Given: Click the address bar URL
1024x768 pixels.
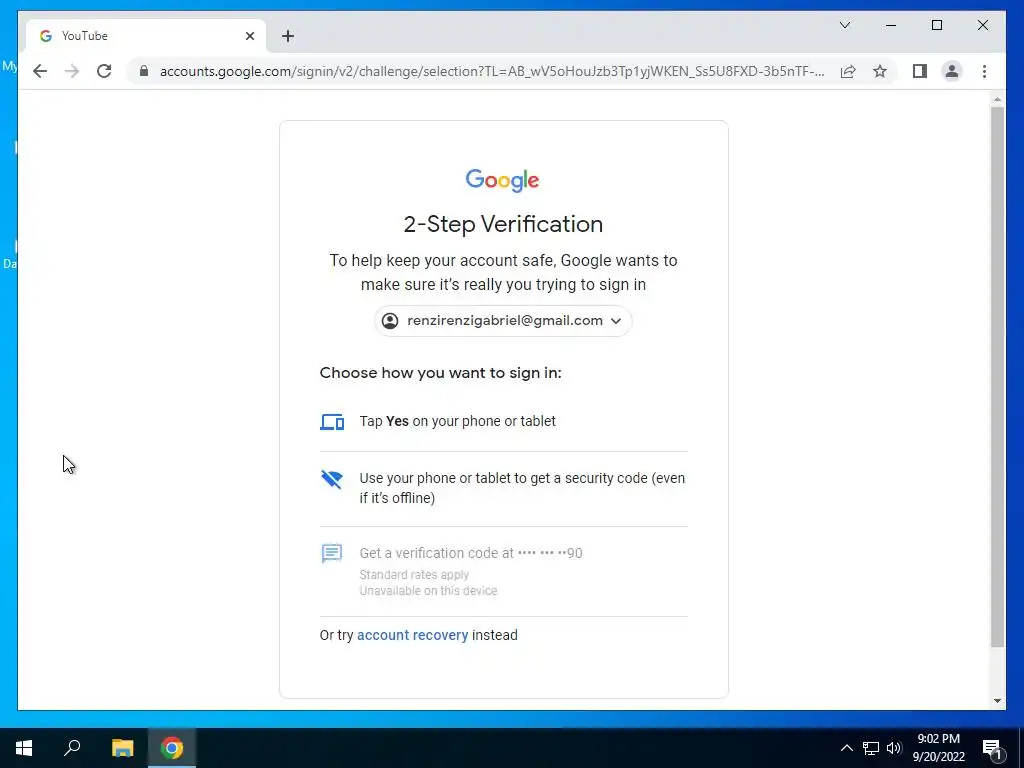Looking at the screenshot, I should pos(491,71).
